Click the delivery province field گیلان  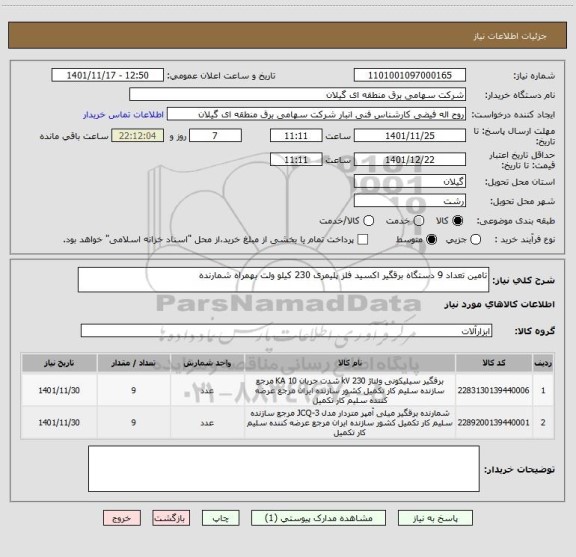[x=410, y=182]
